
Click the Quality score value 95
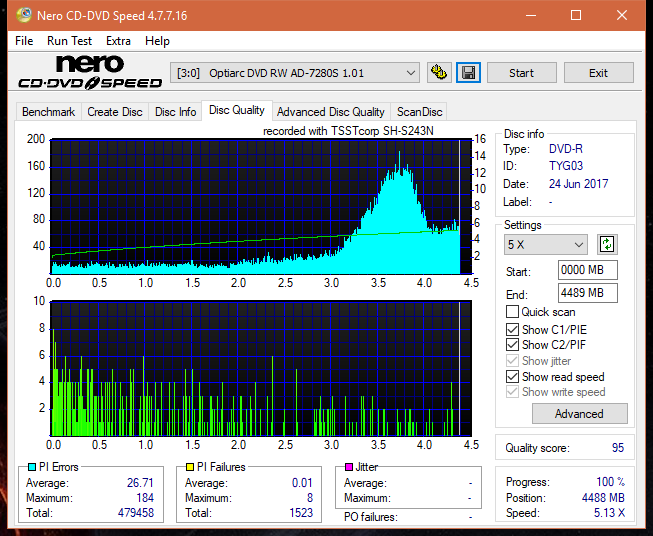618,448
